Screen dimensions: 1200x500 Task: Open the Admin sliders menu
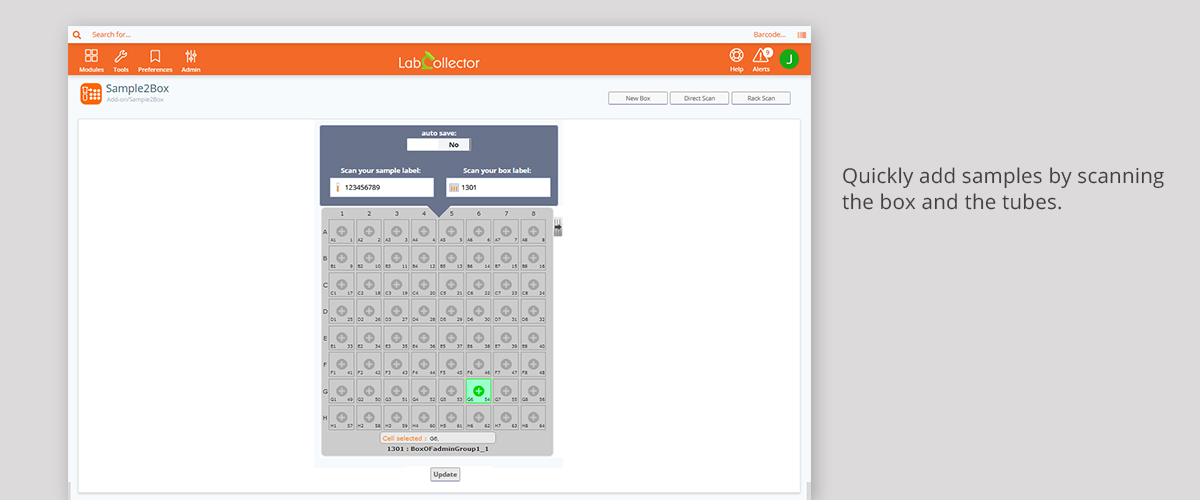[191, 61]
